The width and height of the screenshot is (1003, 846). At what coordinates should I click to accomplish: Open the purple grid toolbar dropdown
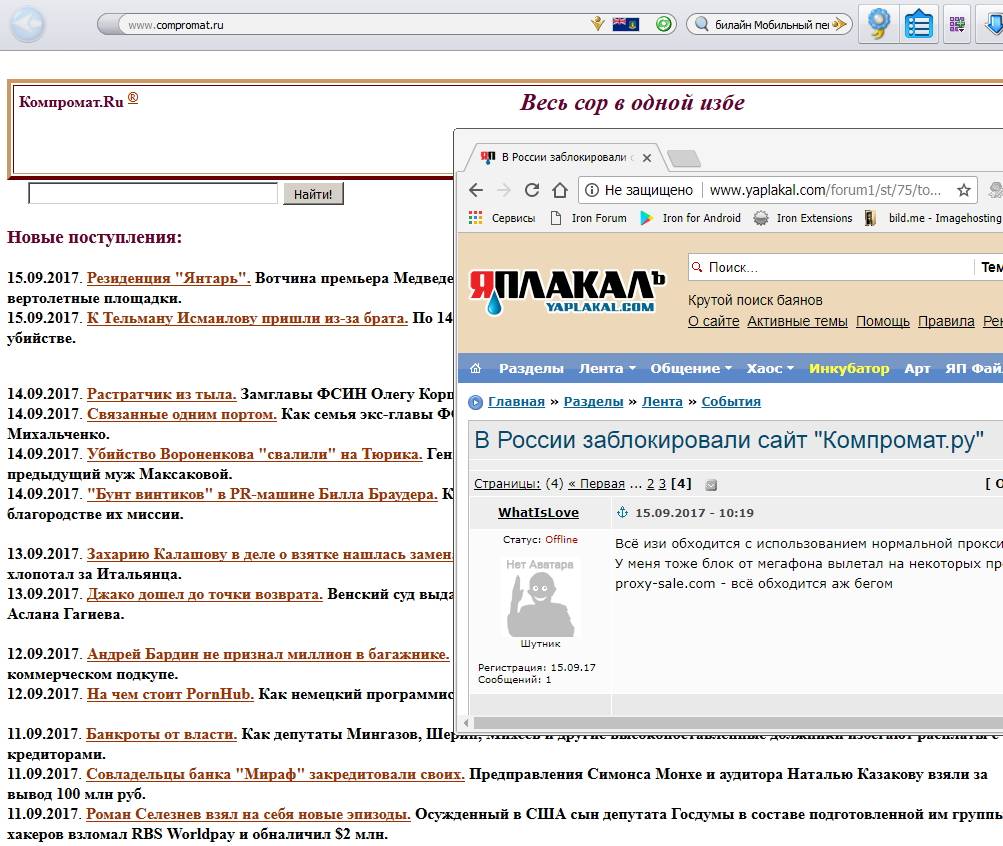(x=957, y=24)
